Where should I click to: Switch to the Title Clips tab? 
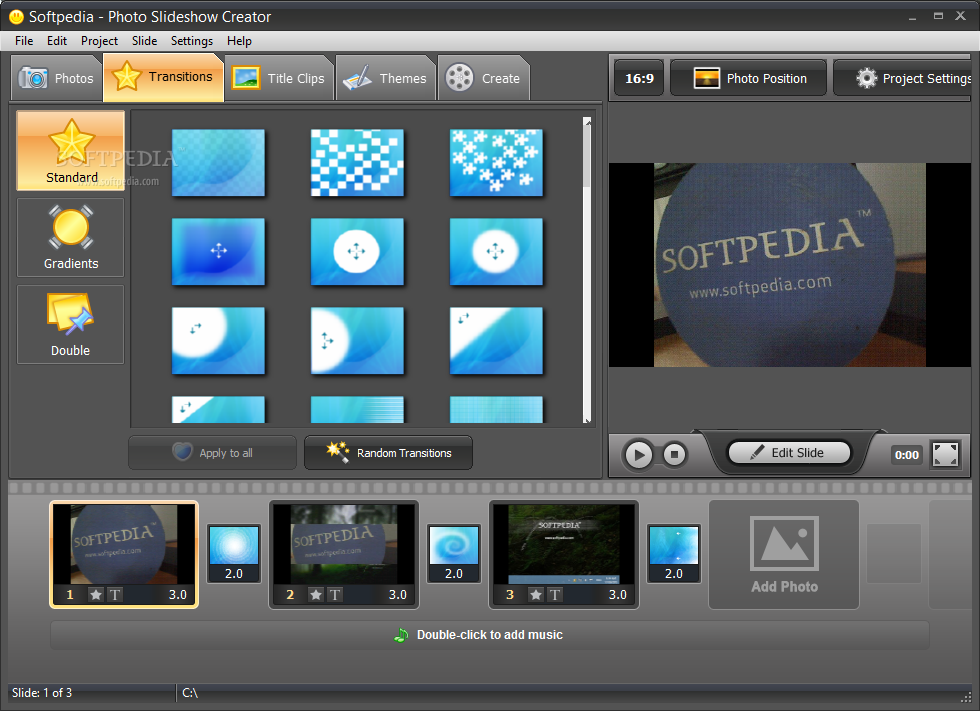[x=279, y=78]
